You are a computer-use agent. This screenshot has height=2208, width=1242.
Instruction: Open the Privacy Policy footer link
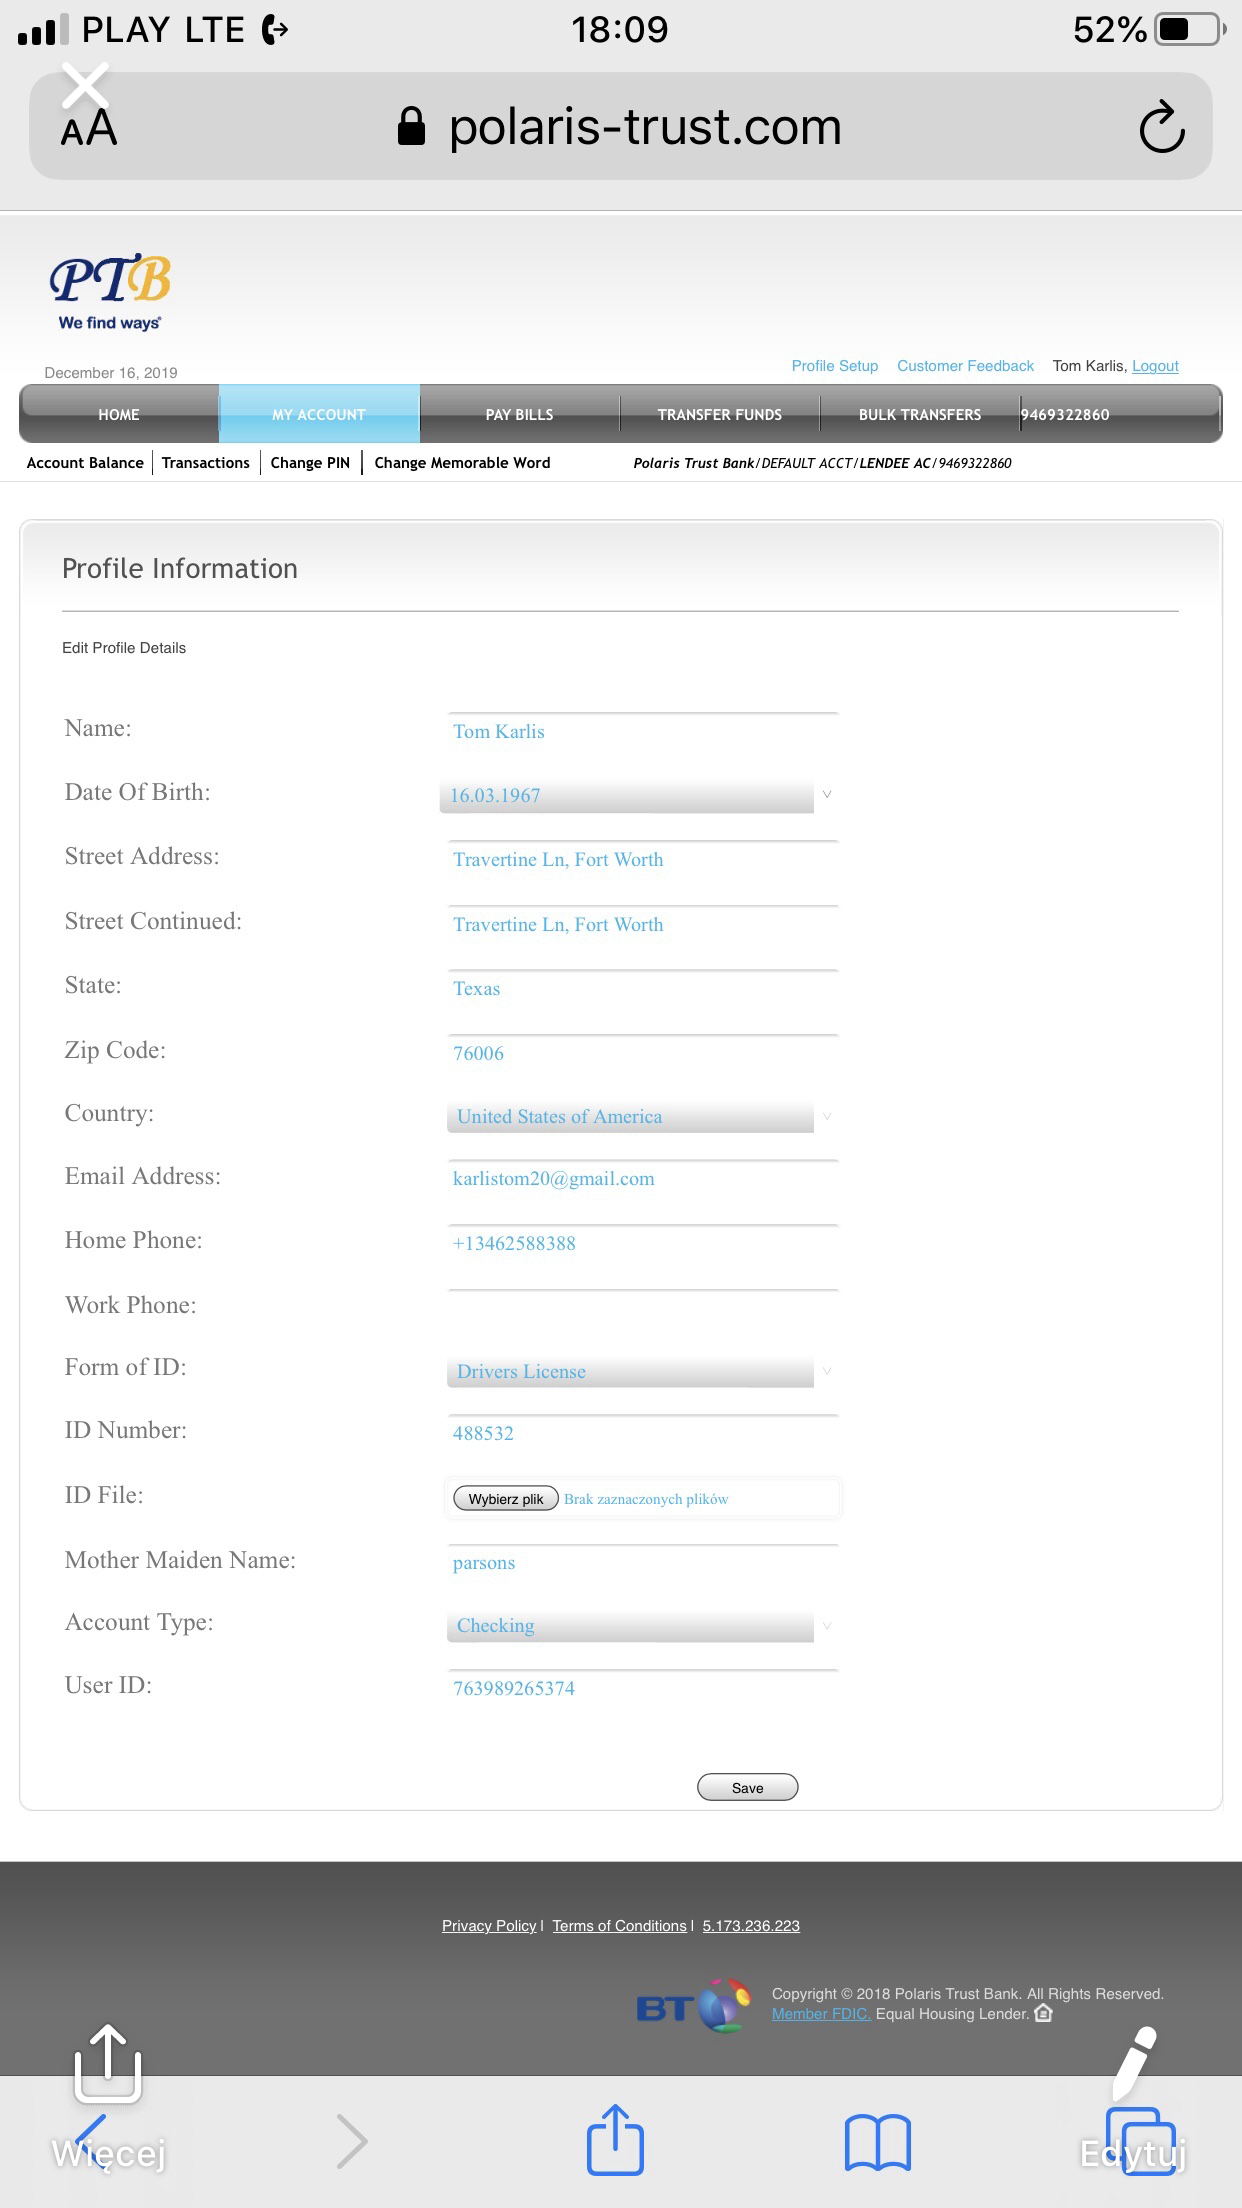[x=489, y=1926]
